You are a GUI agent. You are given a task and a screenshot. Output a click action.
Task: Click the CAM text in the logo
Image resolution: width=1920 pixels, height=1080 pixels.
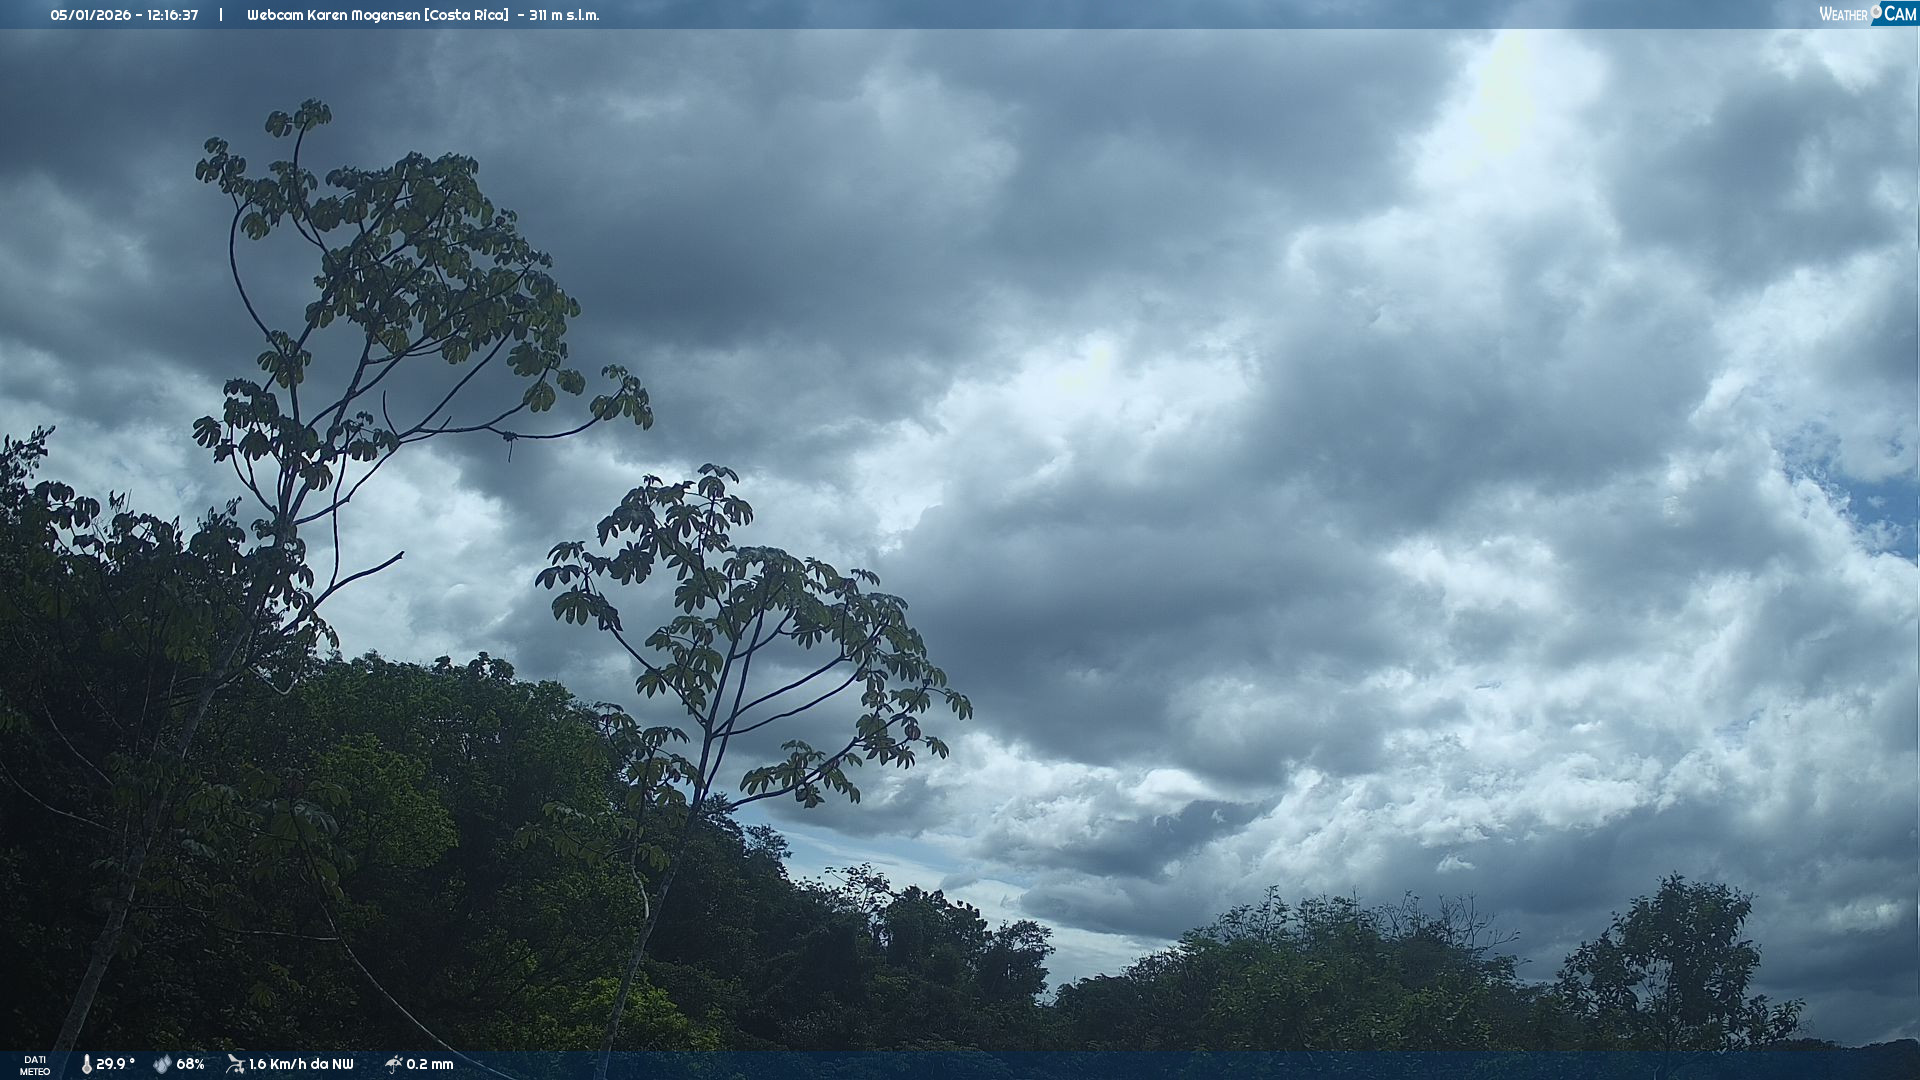click(1900, 14)
